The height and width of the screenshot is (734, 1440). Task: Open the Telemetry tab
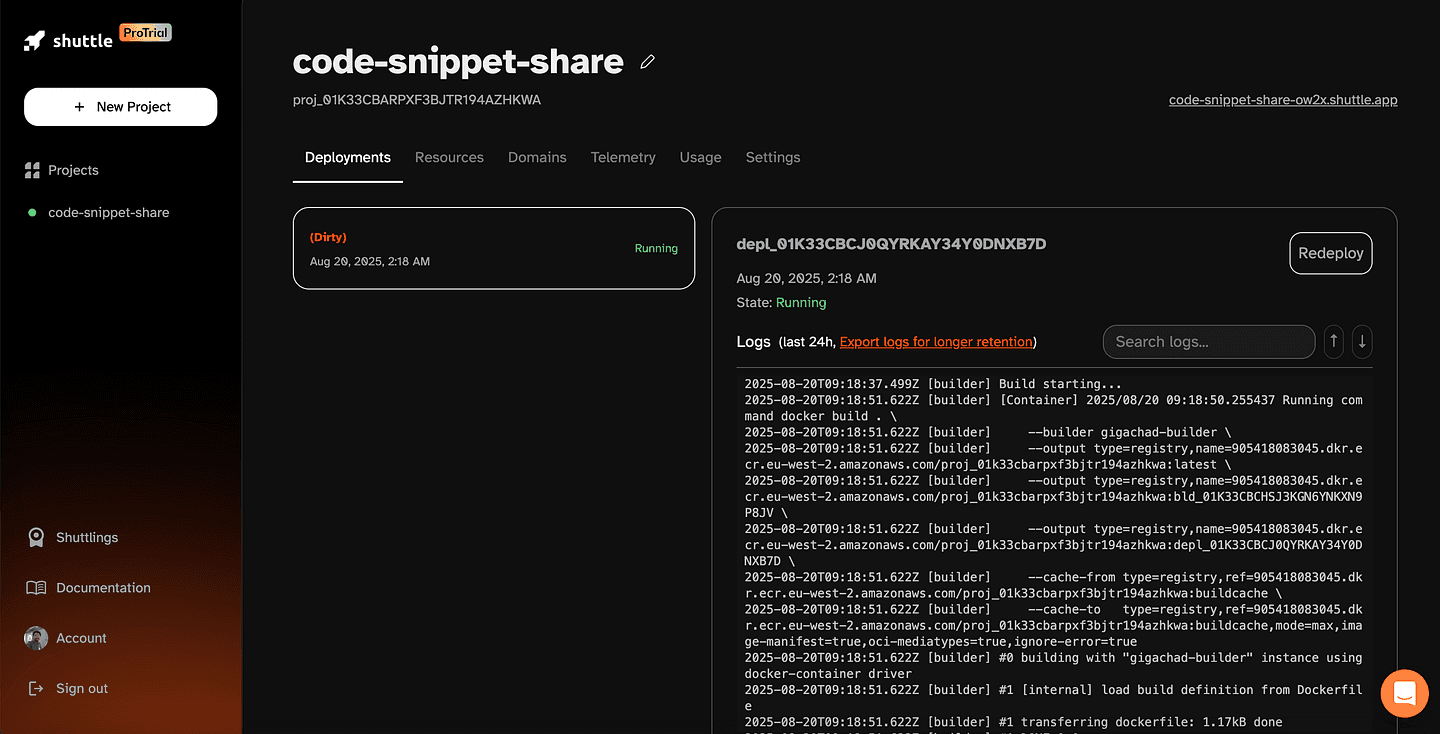point(623,157)
